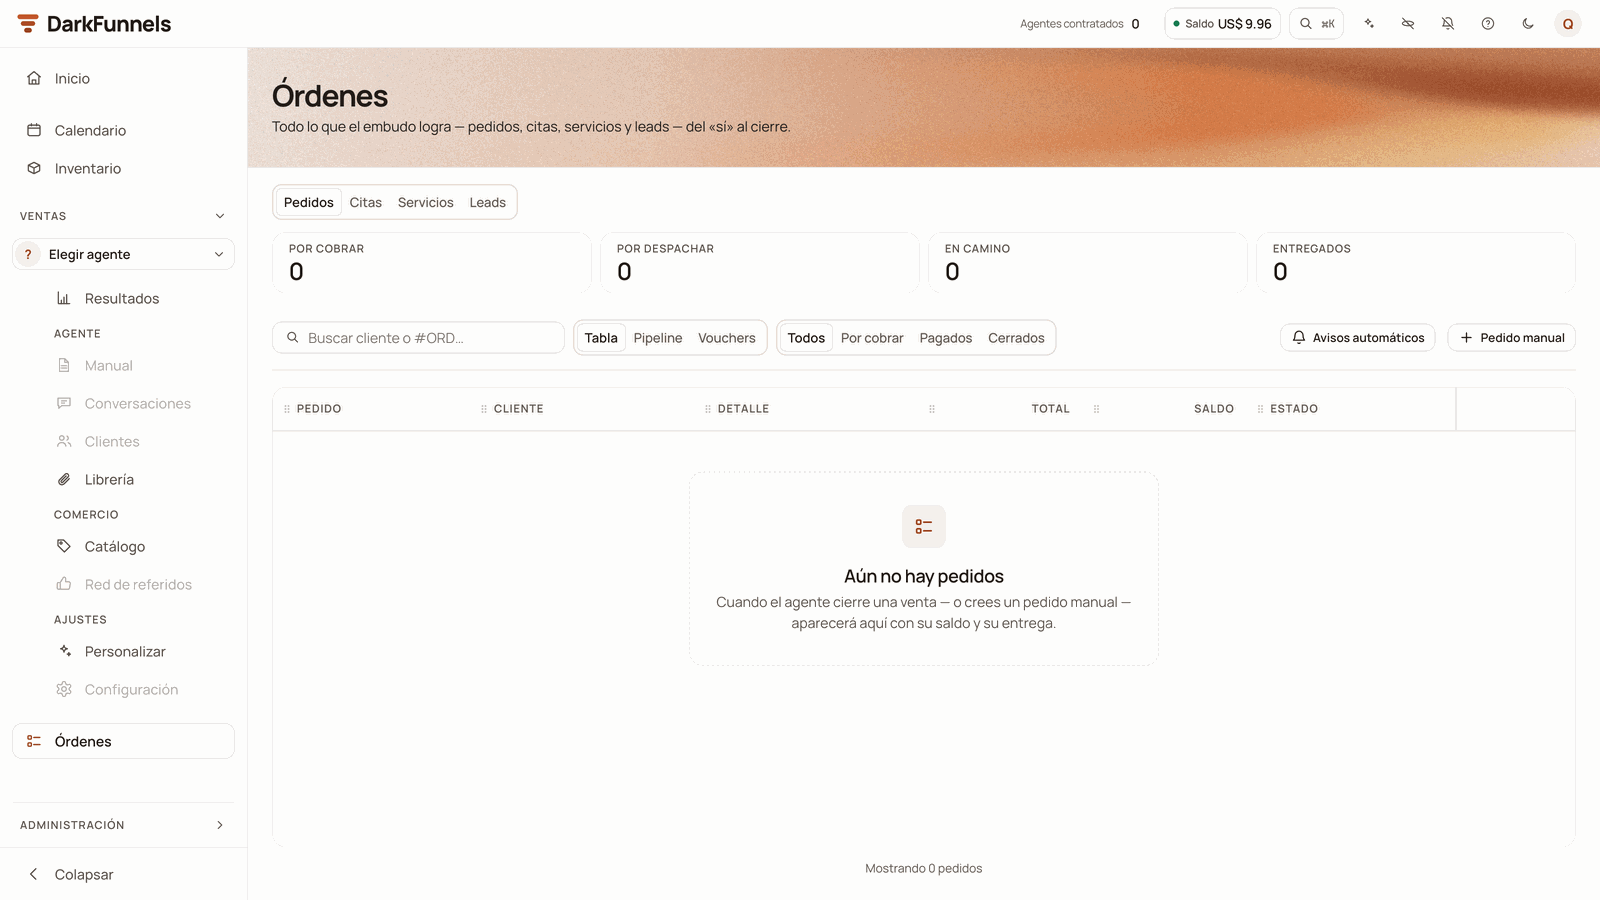The width and height of the screenshot is (1600, 900).
Task: Filter orders by Por cobrar
Action: pos(872,338)
